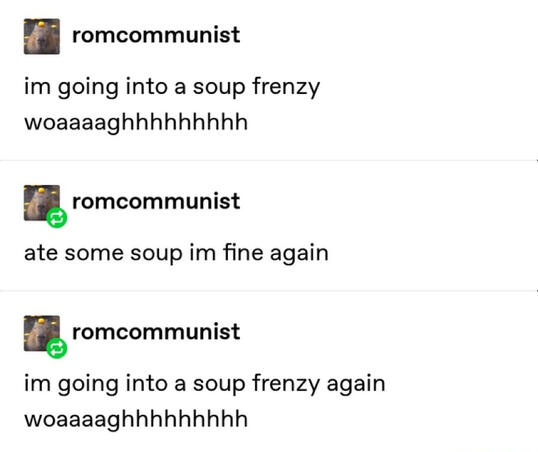
Task: Select the romcommunist username above 'ate some soup'
Action: click(x=156, y=201)
